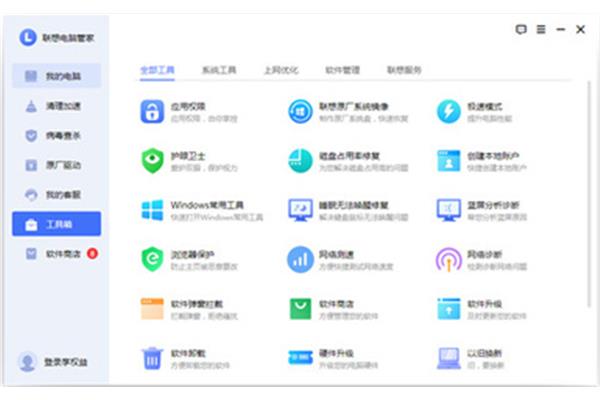Open the 软件弹窗拦截 orange window icon
600x400 pixels.
coord(152,309)
